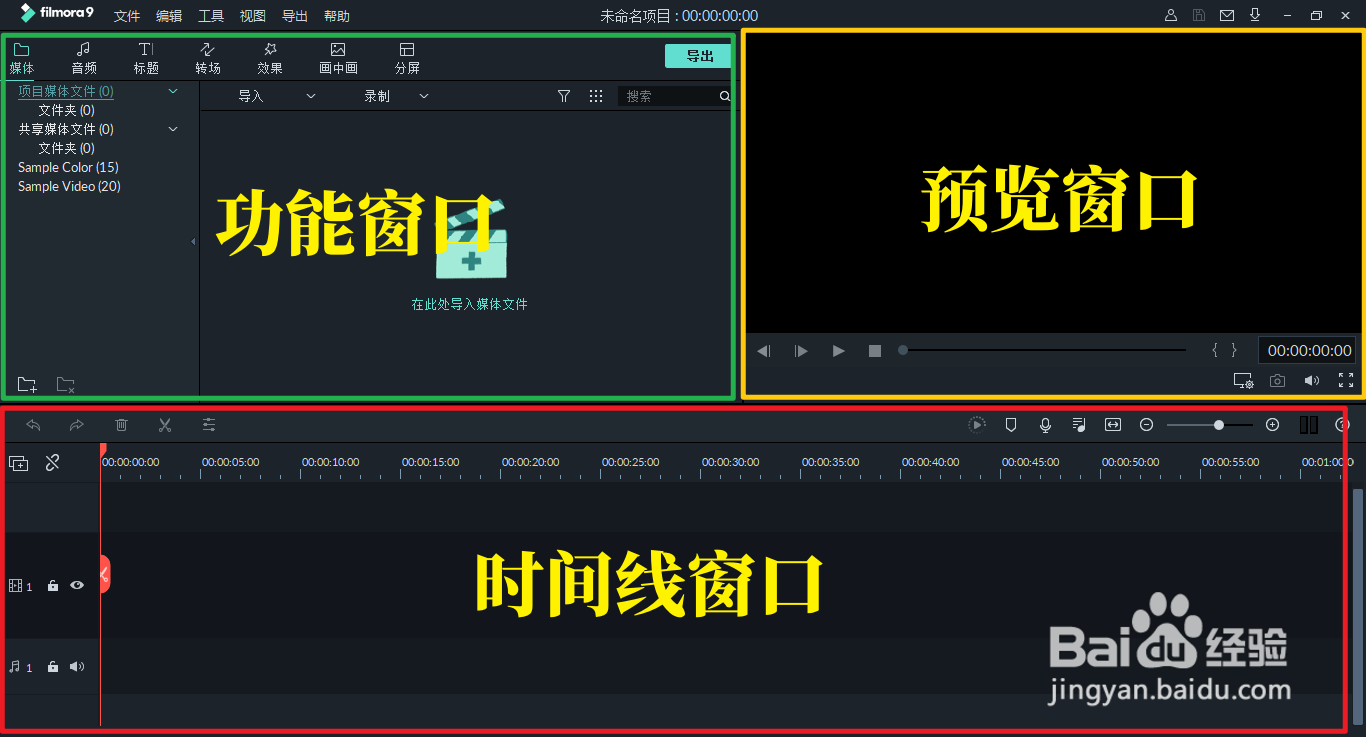This screenshot has width=1366, height=737.
Task: Open the 文件 menu
Action: pos(126,15)
